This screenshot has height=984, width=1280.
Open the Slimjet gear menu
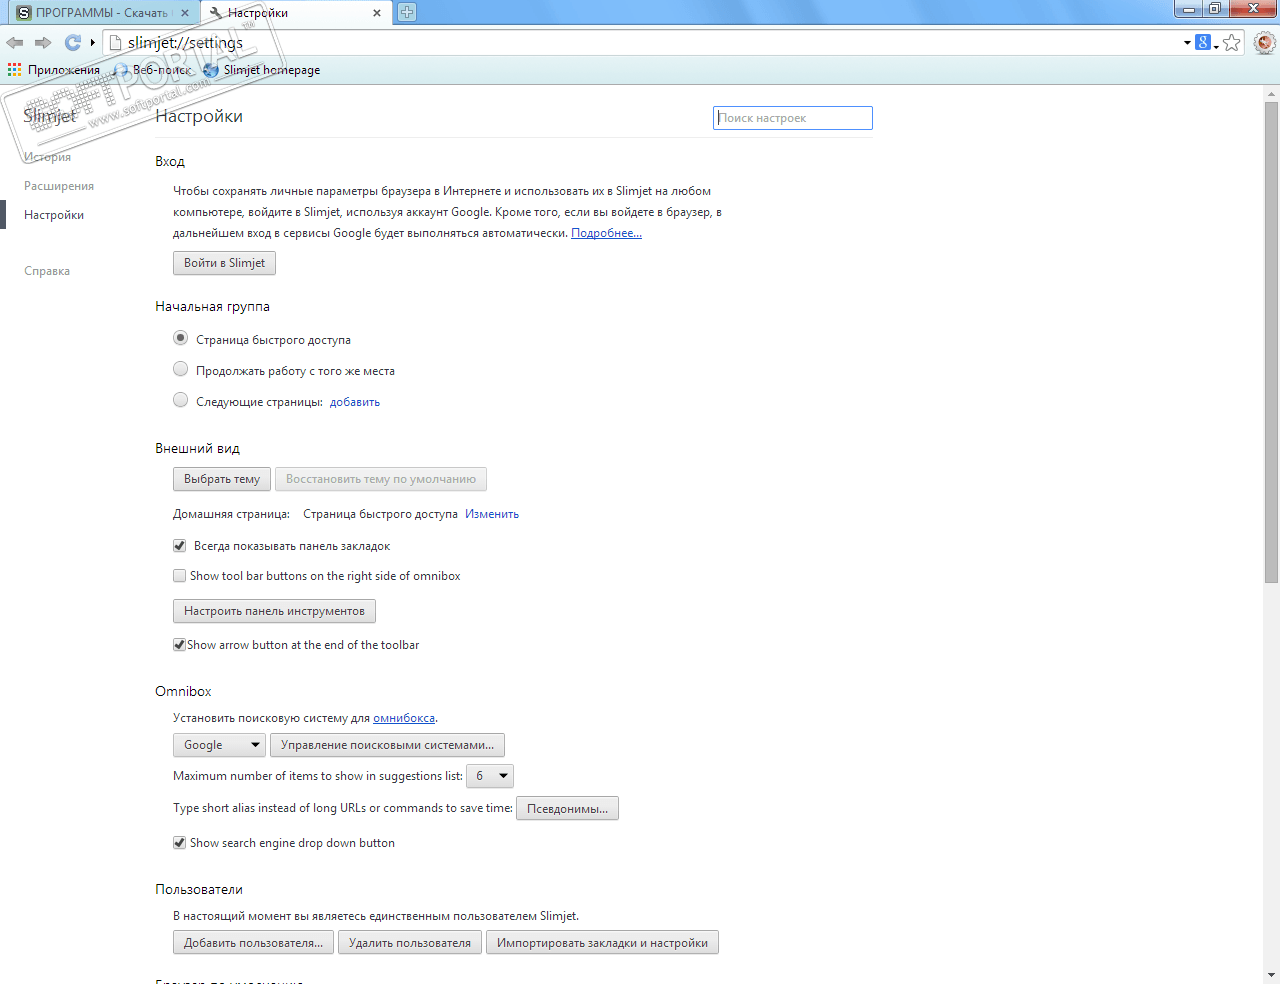[x=1264, y=43]
